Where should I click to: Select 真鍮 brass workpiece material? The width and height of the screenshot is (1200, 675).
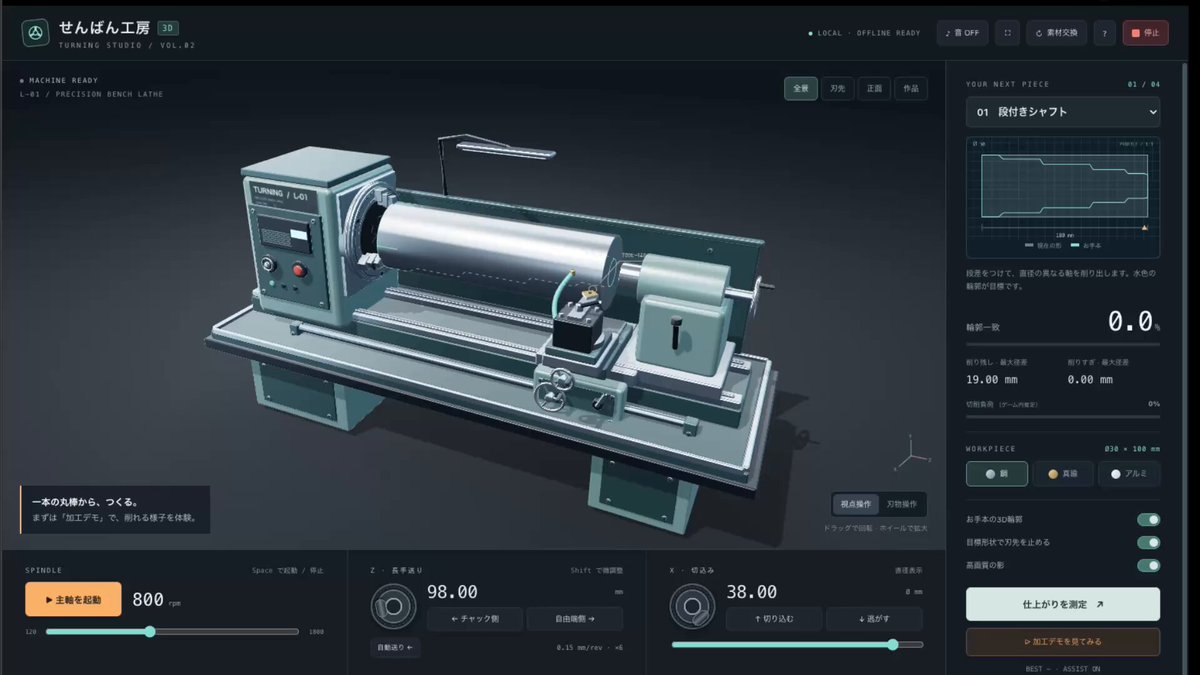tap(1063, 474)
